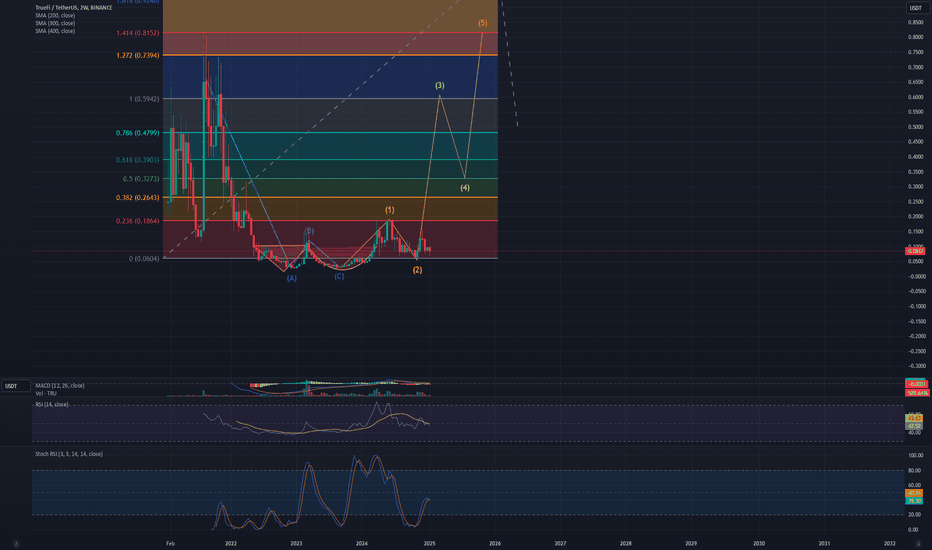Select the (1) Elliott wave label
Screen dimensions: 932x550
click(x=389, y=210)
